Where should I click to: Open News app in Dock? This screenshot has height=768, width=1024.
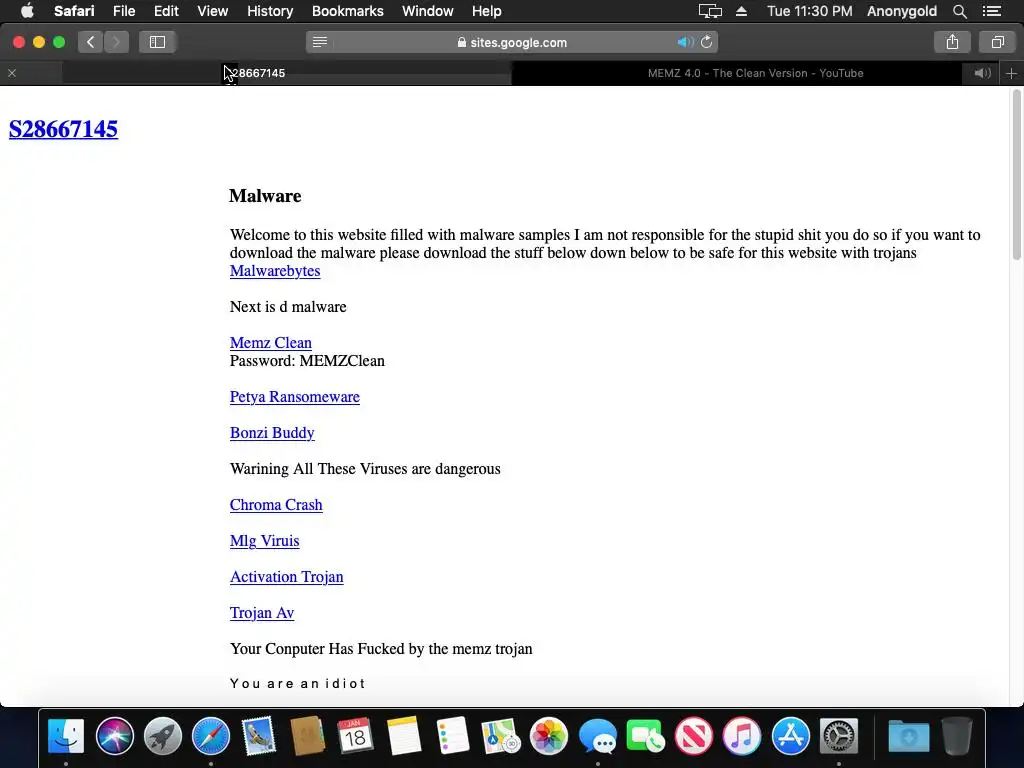(694, 736)
